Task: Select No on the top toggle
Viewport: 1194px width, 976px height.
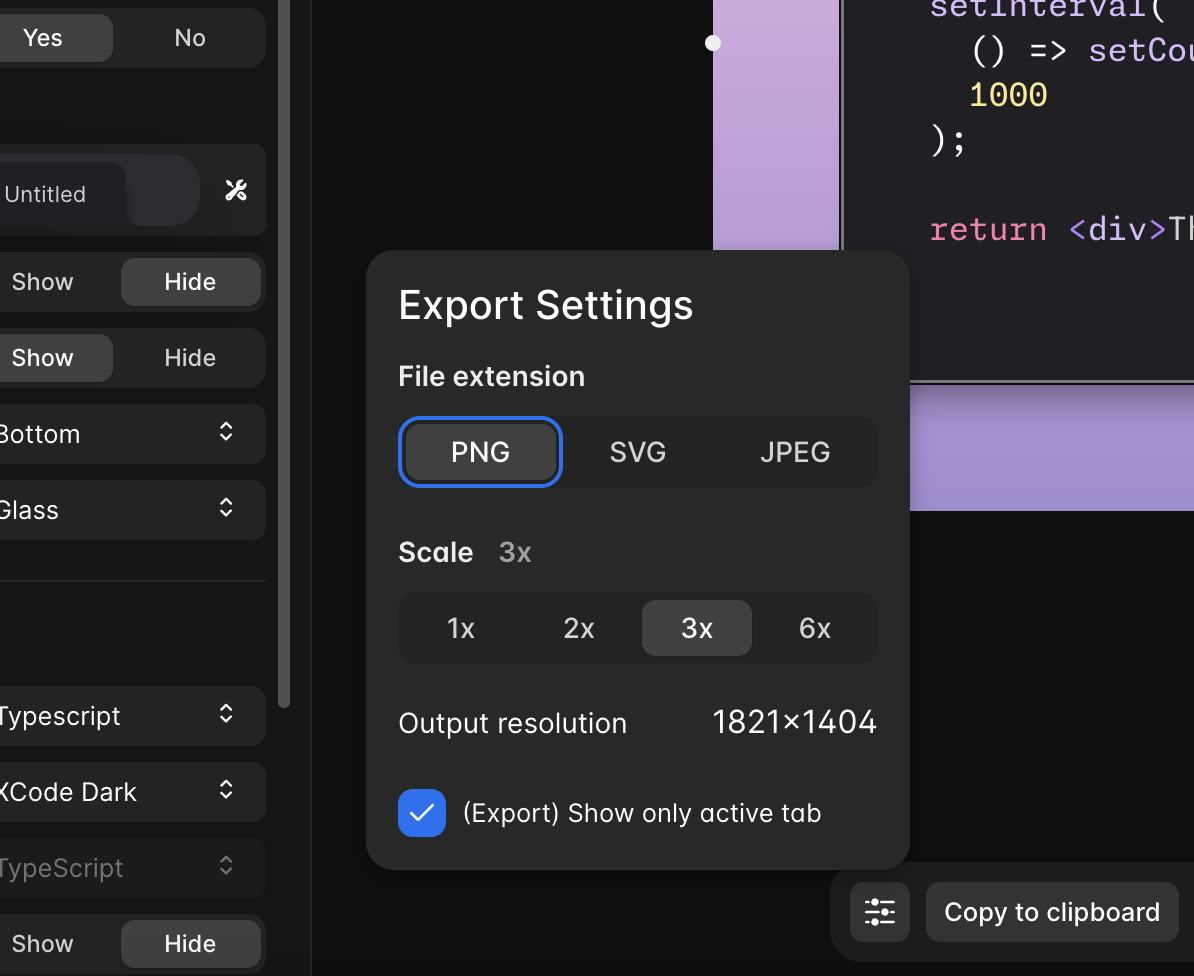Action: click(189, 37)
